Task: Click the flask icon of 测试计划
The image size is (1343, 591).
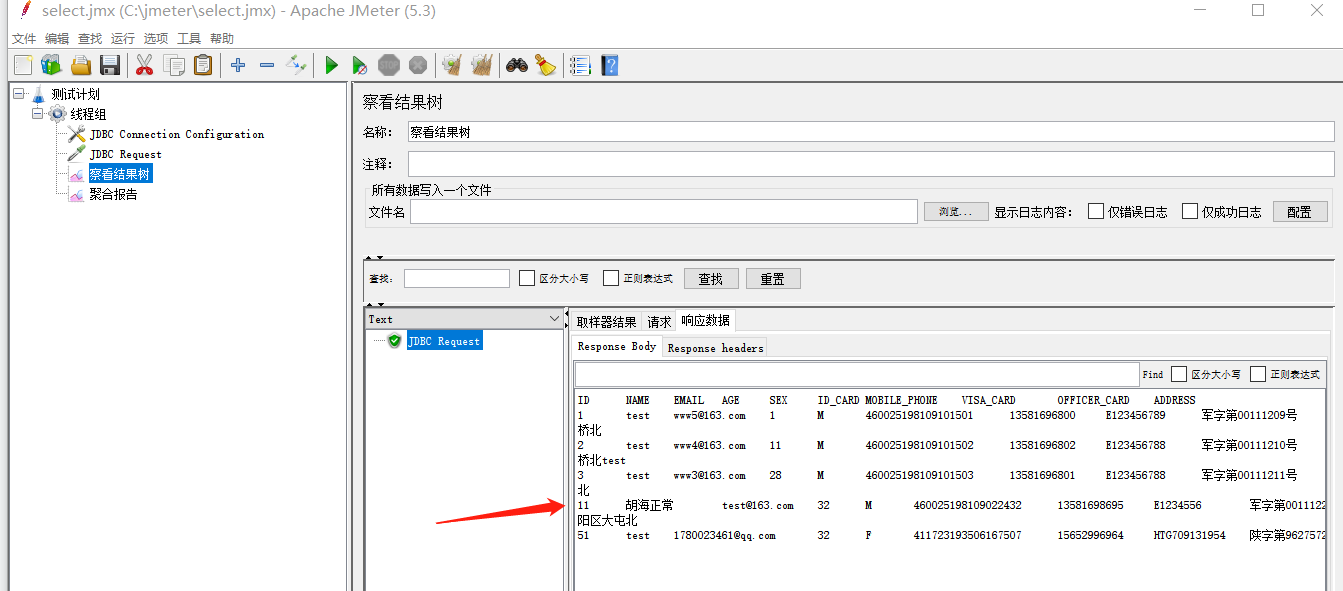Action: (39, 94)
